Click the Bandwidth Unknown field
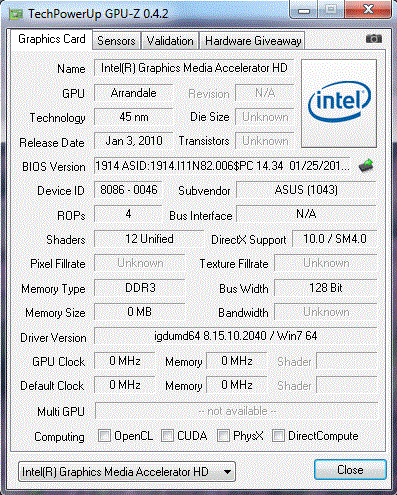The image size is (397, 495). click(x=326, y=312)
